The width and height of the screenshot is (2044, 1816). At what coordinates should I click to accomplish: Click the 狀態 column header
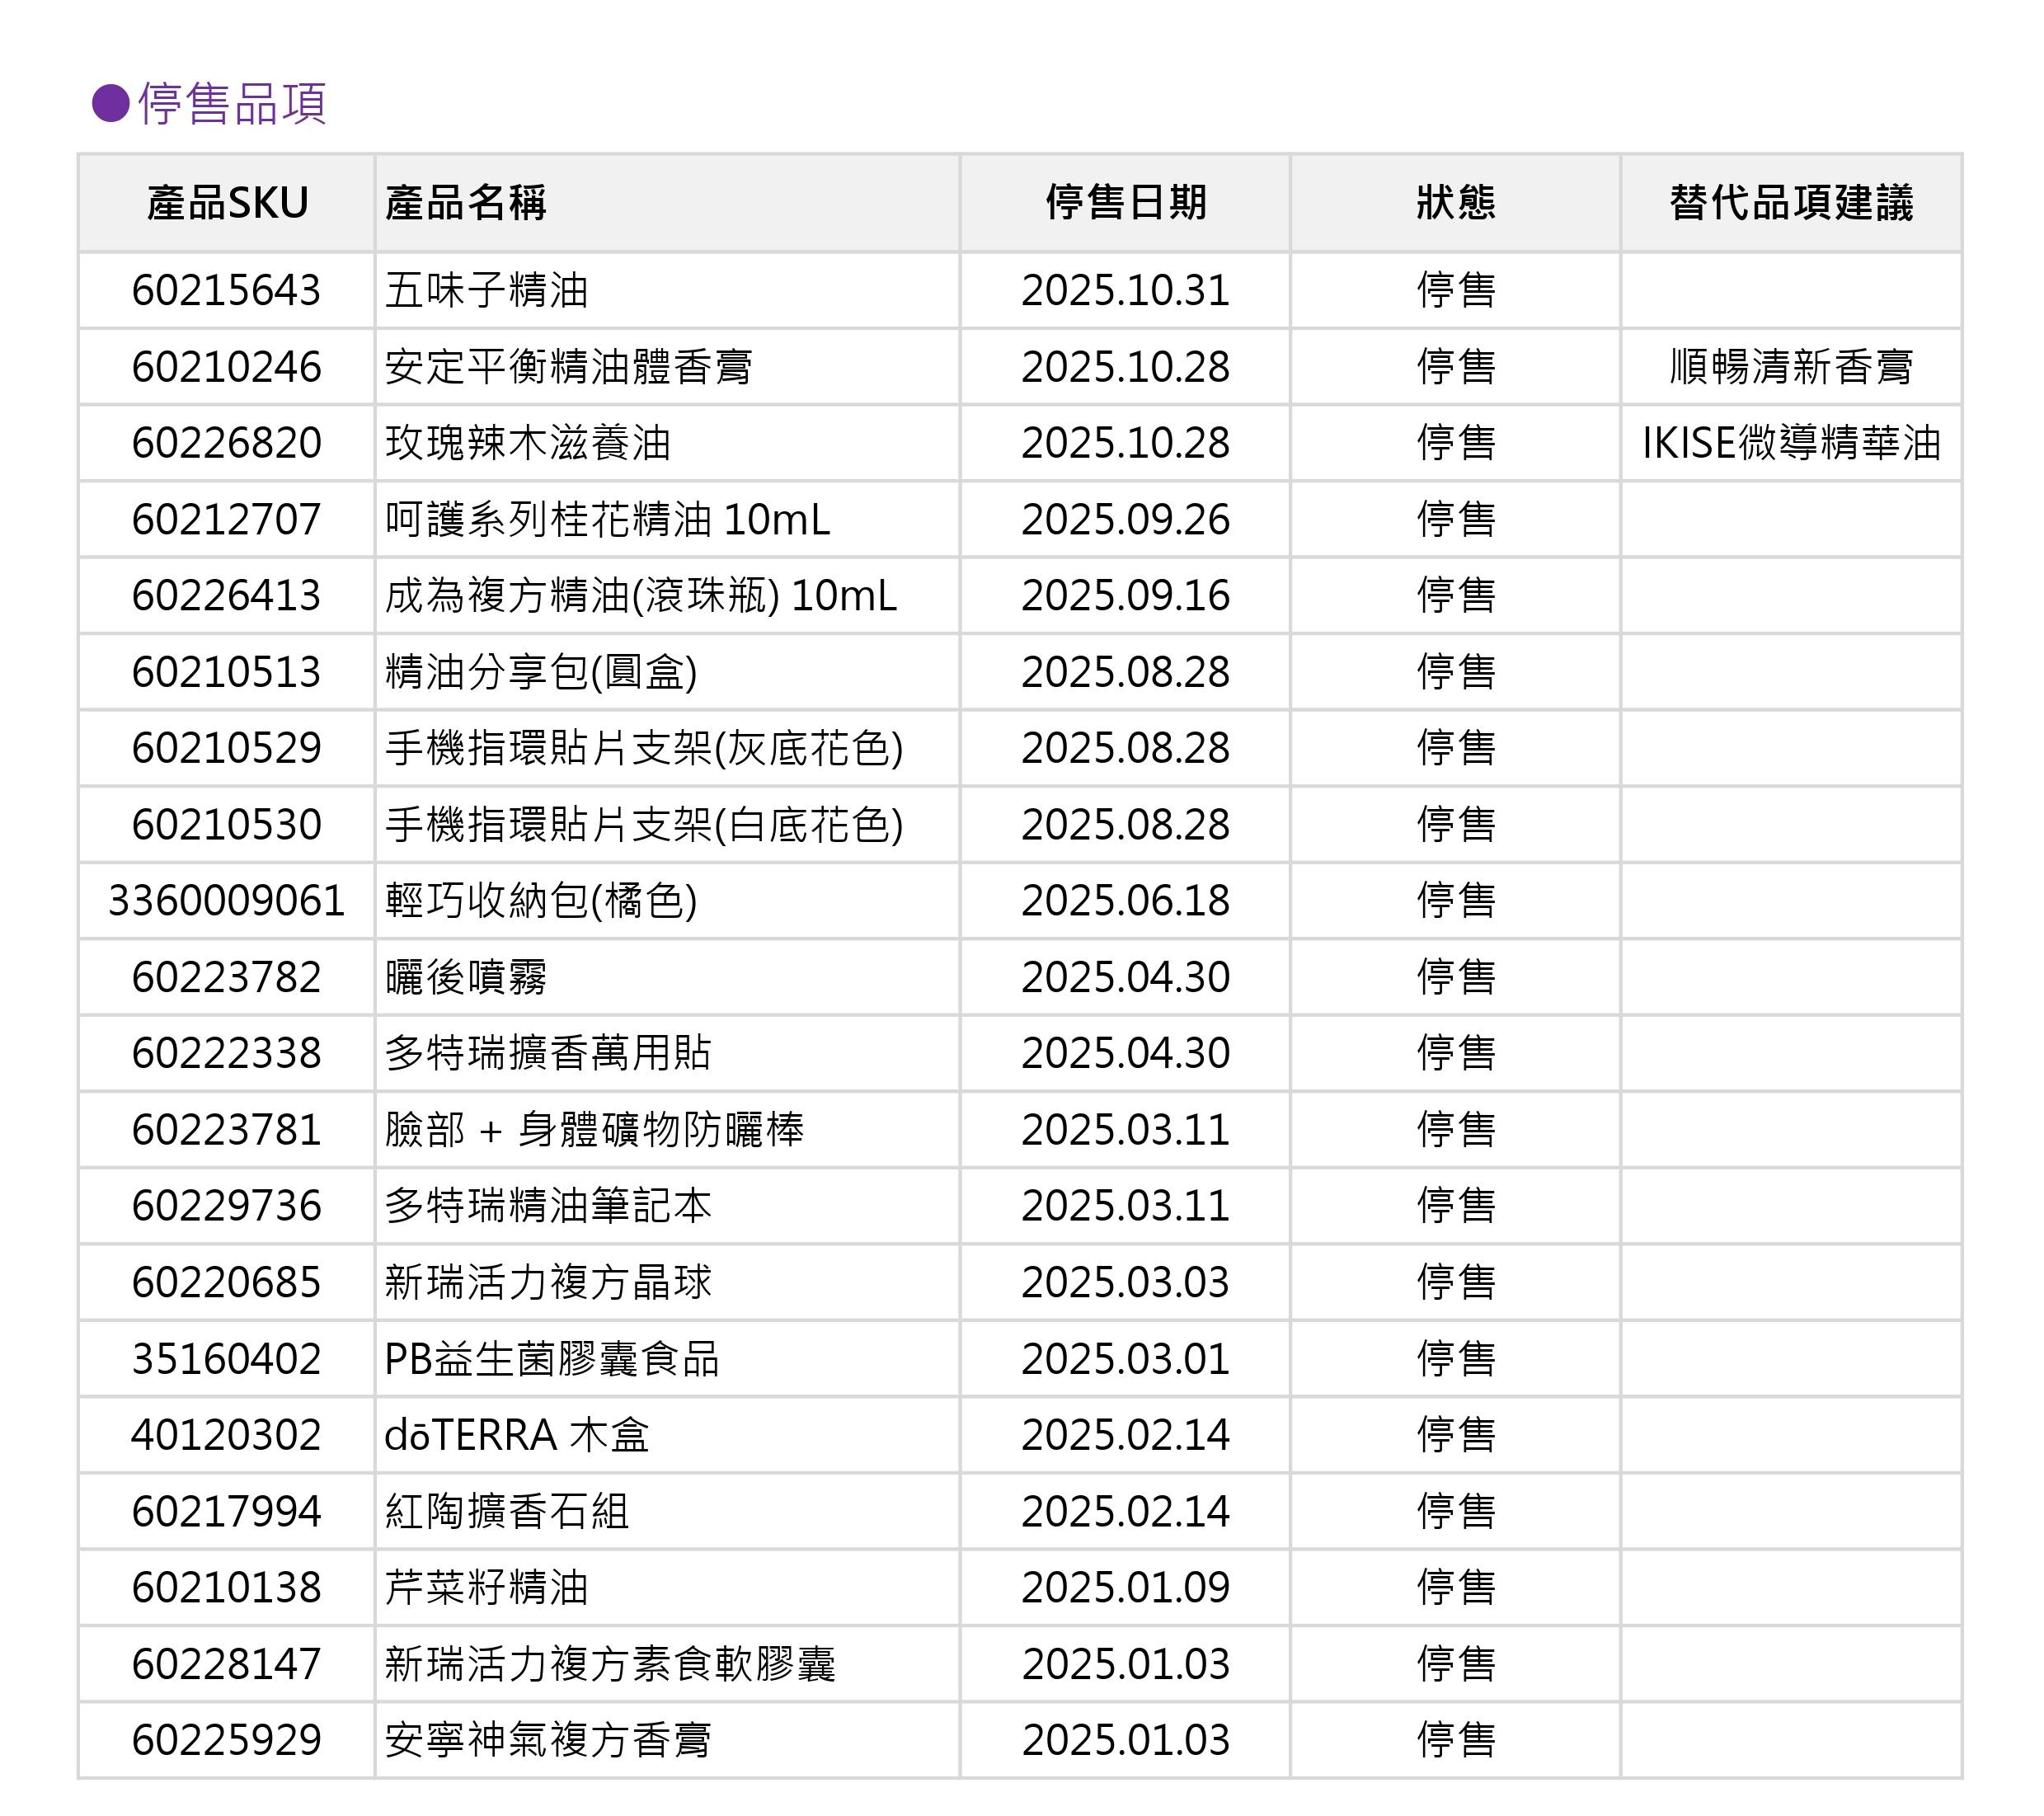tap(1455, 203)
